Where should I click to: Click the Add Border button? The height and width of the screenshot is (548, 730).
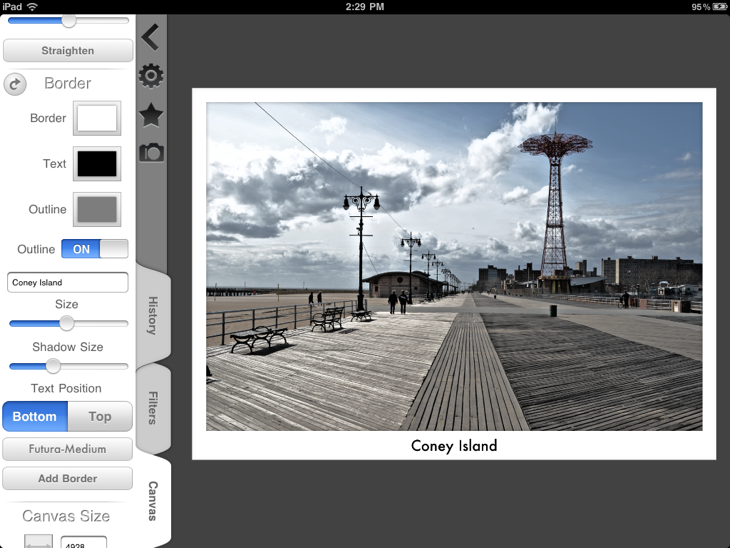(68, 479)
